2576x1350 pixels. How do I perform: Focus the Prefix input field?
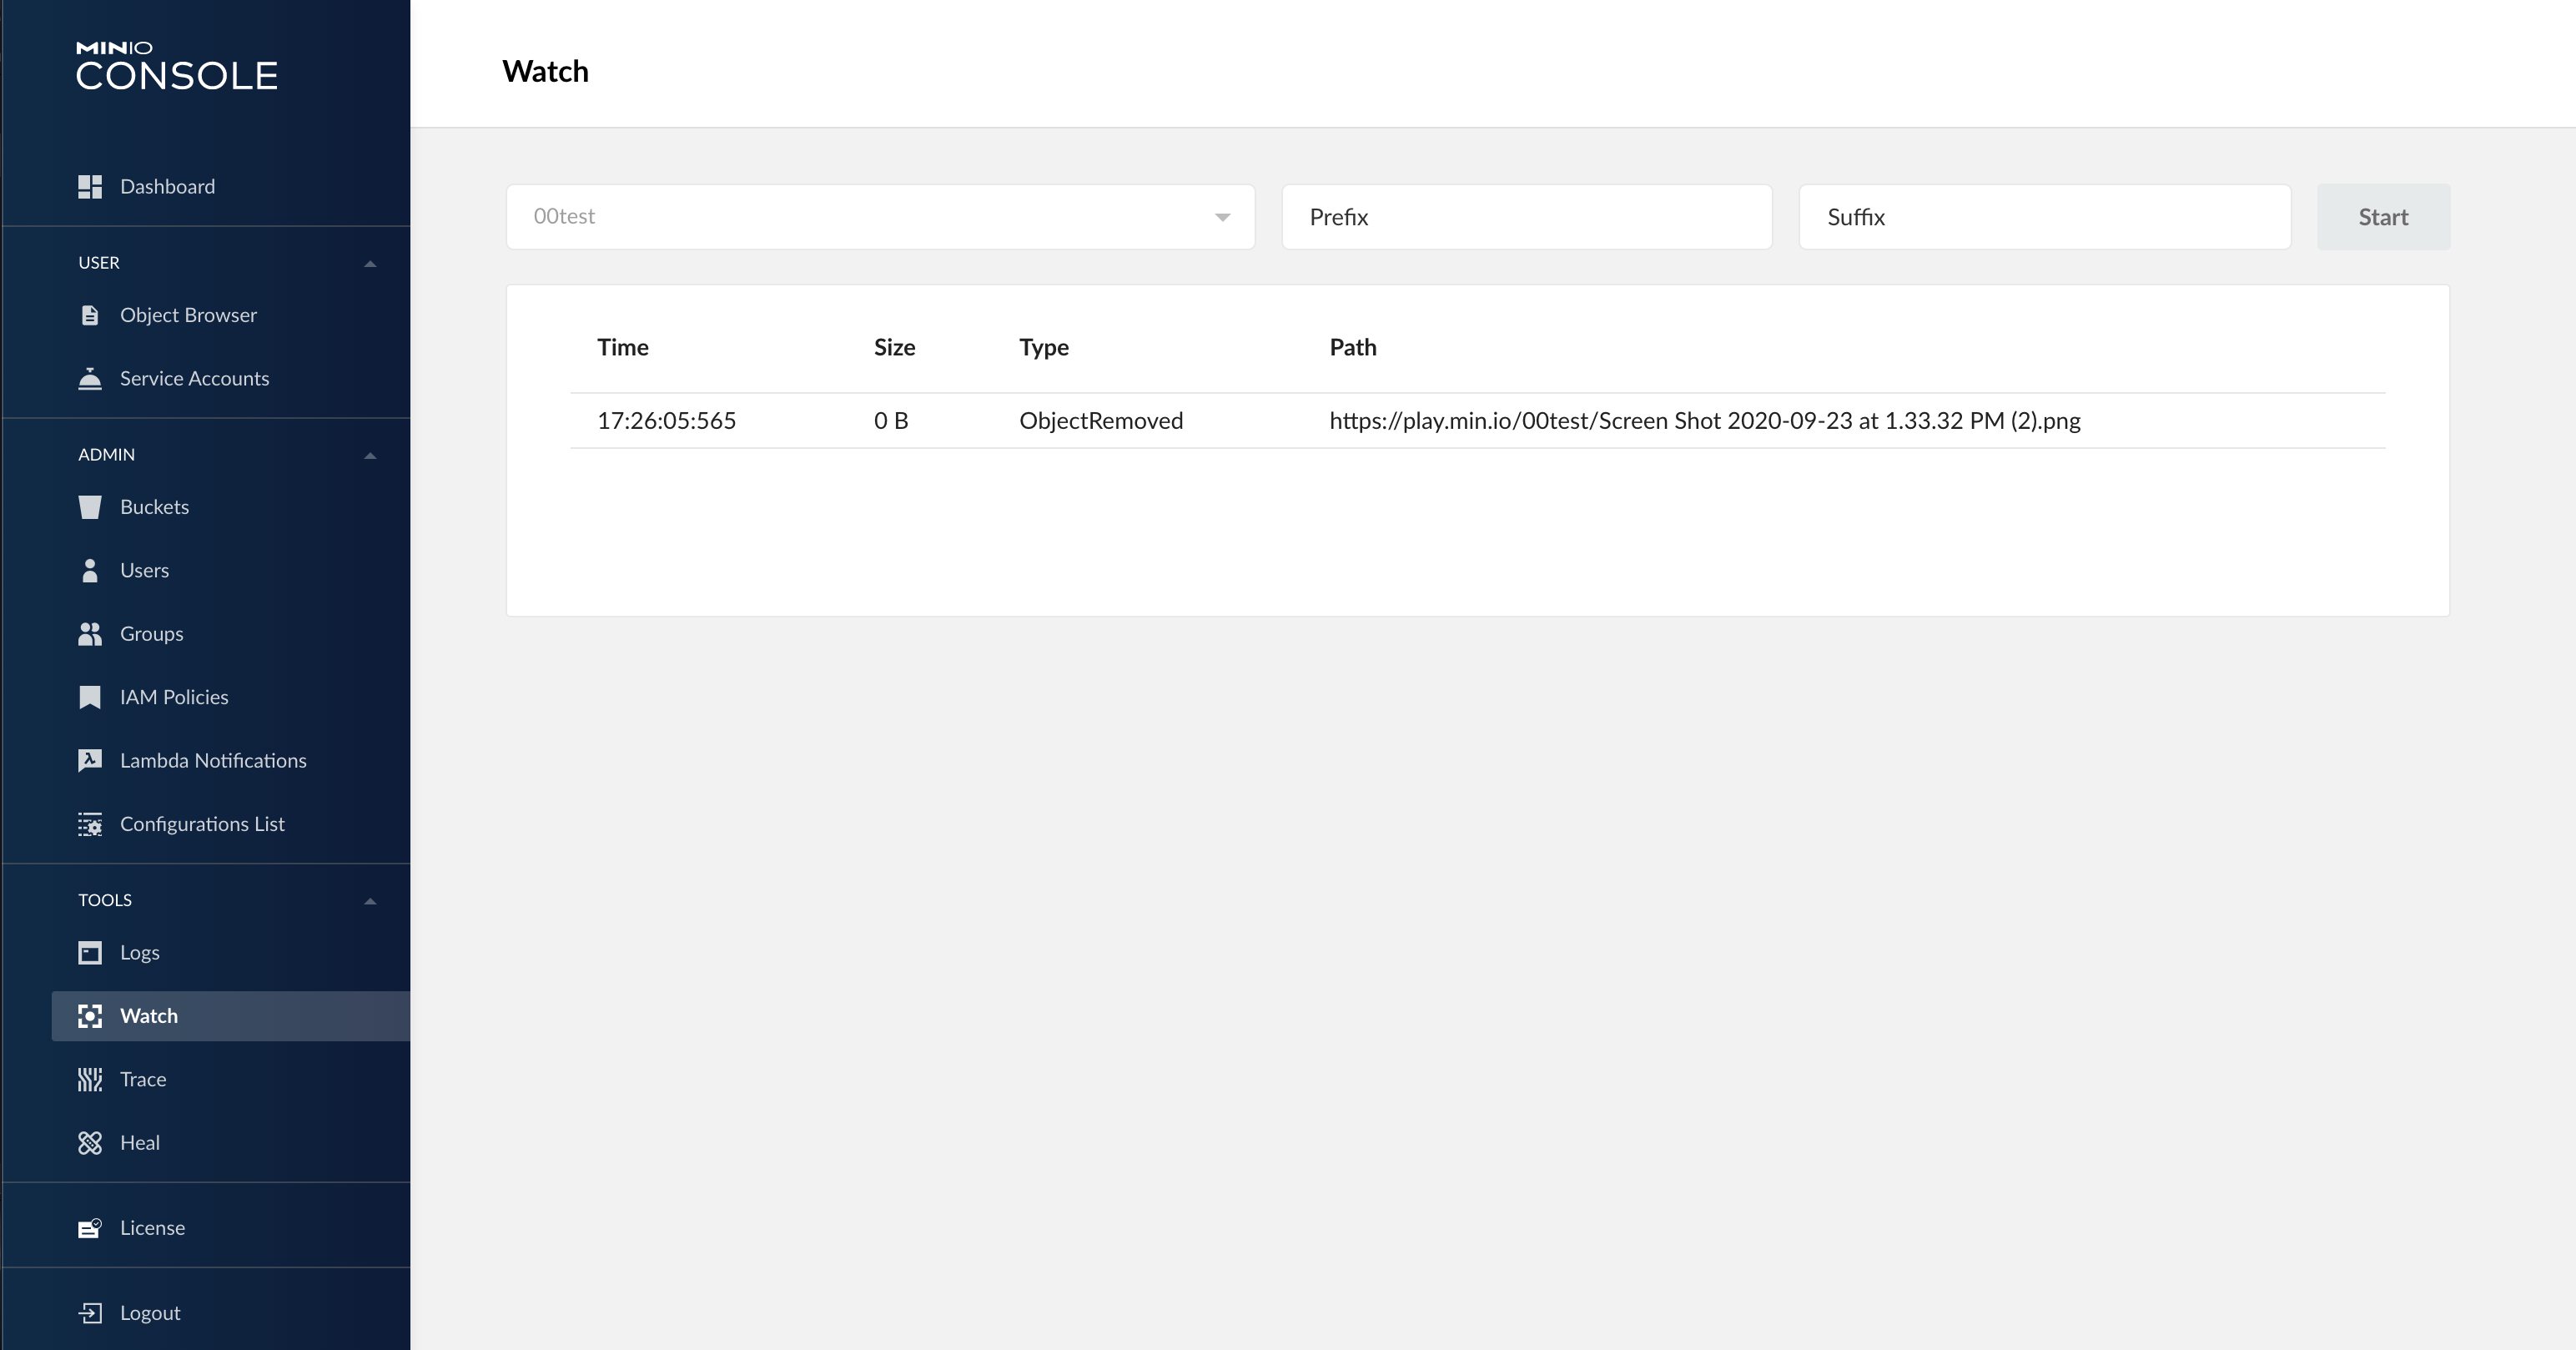tap(1527, 217)
